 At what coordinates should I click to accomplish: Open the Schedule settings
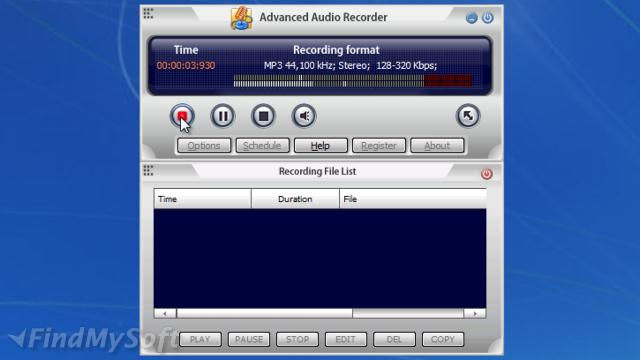(x=262, y=146)
